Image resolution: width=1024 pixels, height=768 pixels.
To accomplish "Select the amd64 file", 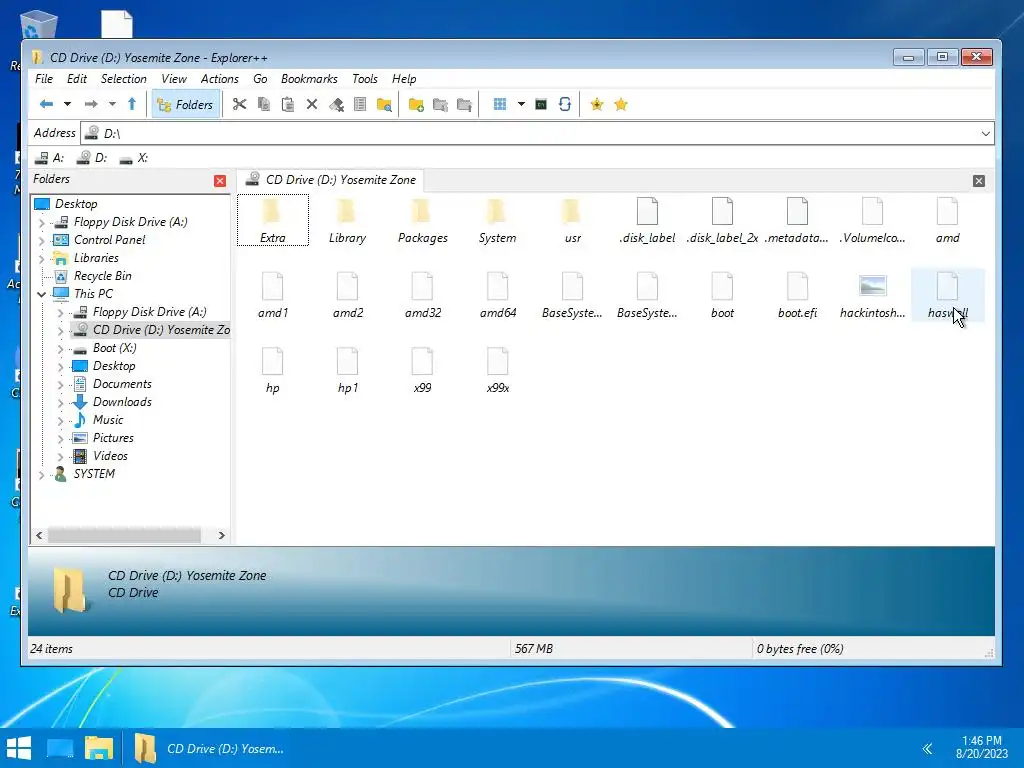I will tap(498, 296).
